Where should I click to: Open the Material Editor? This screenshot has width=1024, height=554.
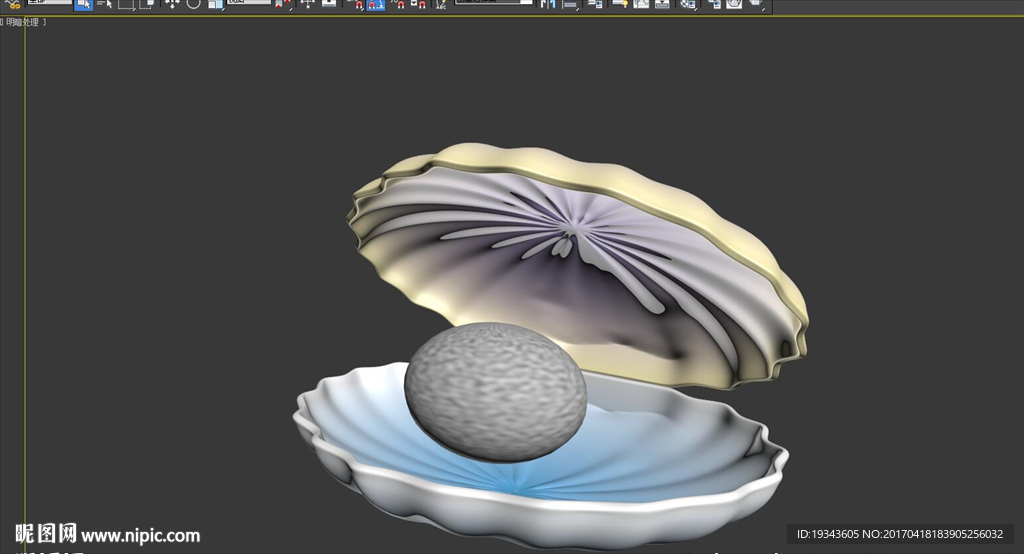pos(688,4)
